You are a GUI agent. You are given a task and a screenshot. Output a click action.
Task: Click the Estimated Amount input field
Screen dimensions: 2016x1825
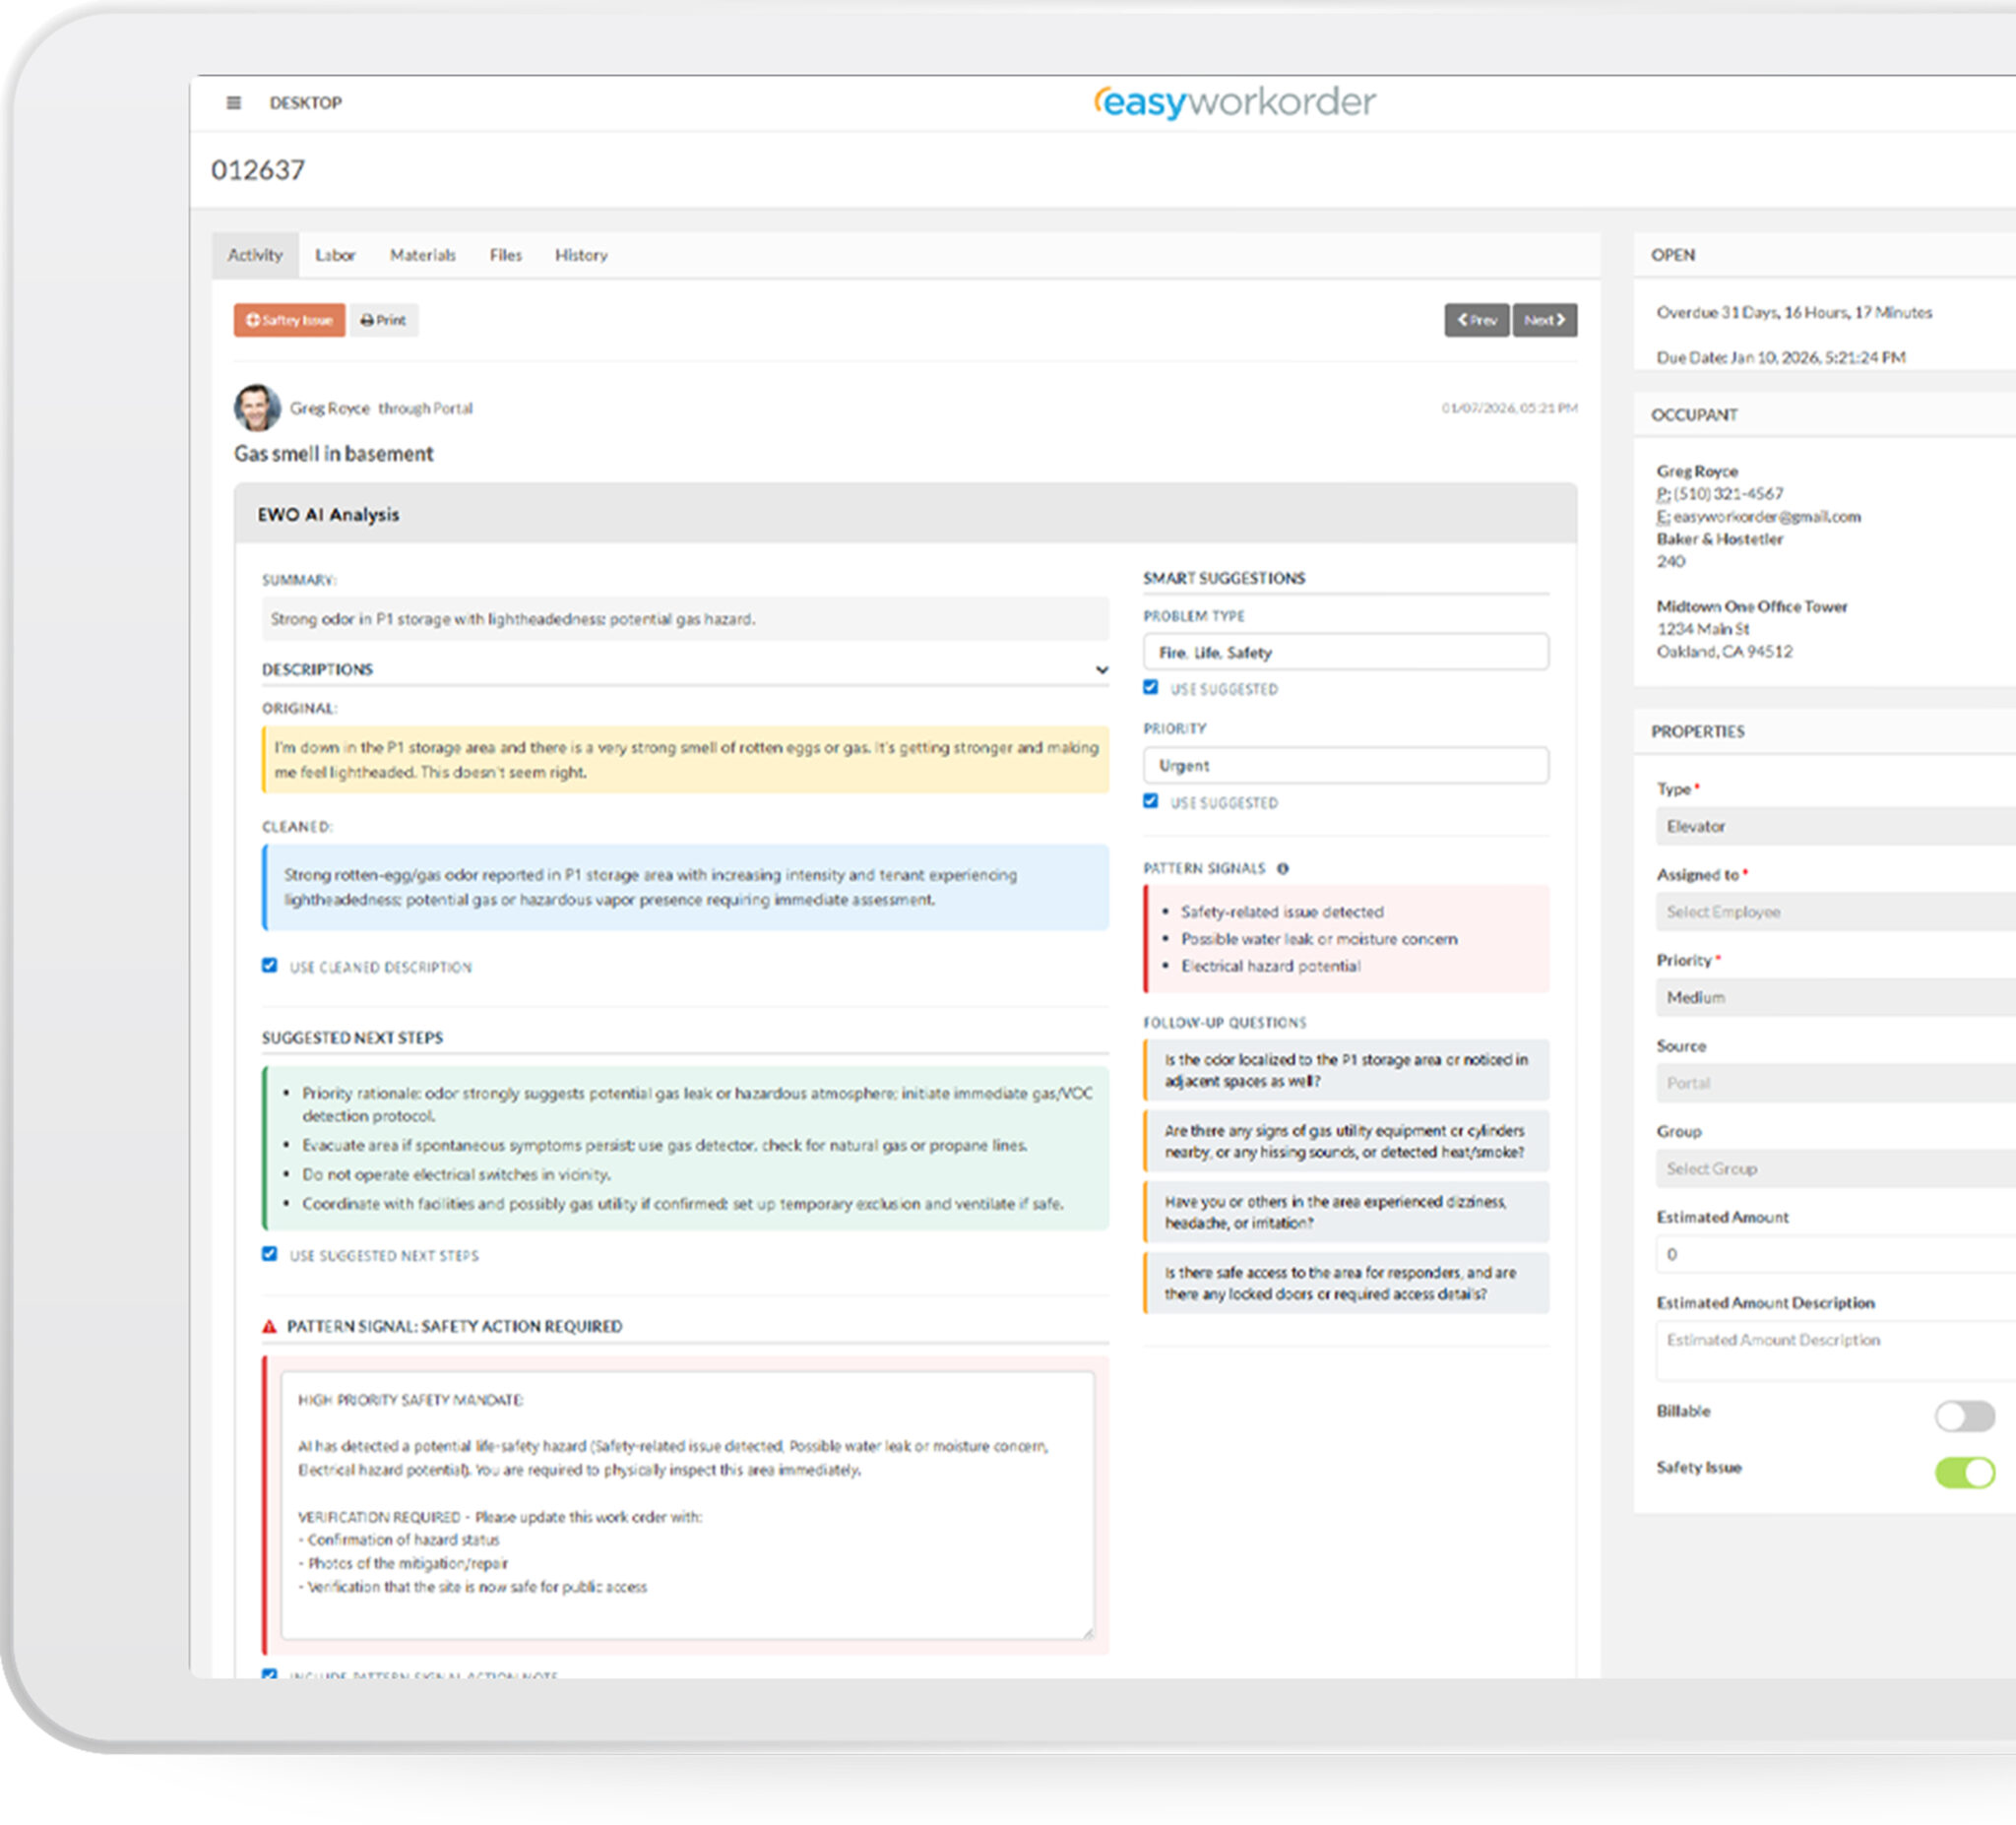[1836, 1255]
